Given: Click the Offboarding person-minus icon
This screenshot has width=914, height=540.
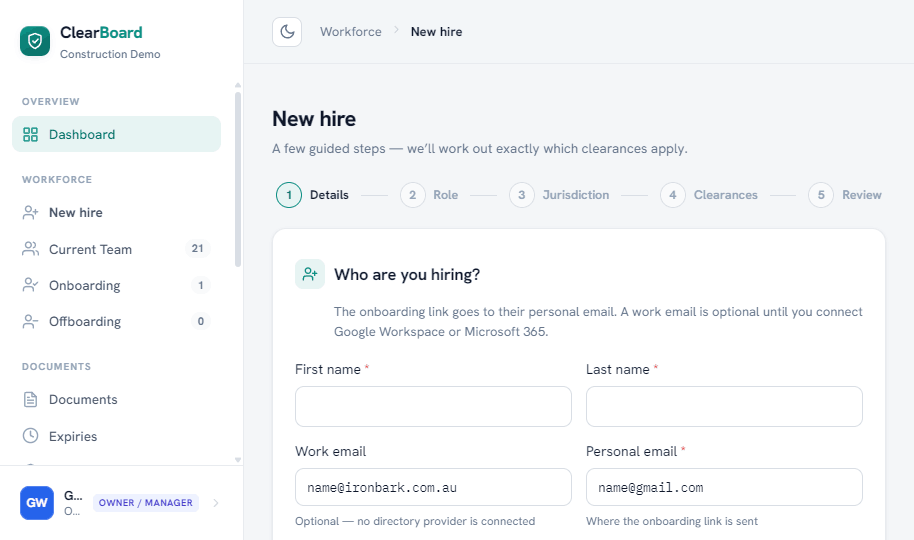Looking at the screenshot, I should tap(30, 321).
